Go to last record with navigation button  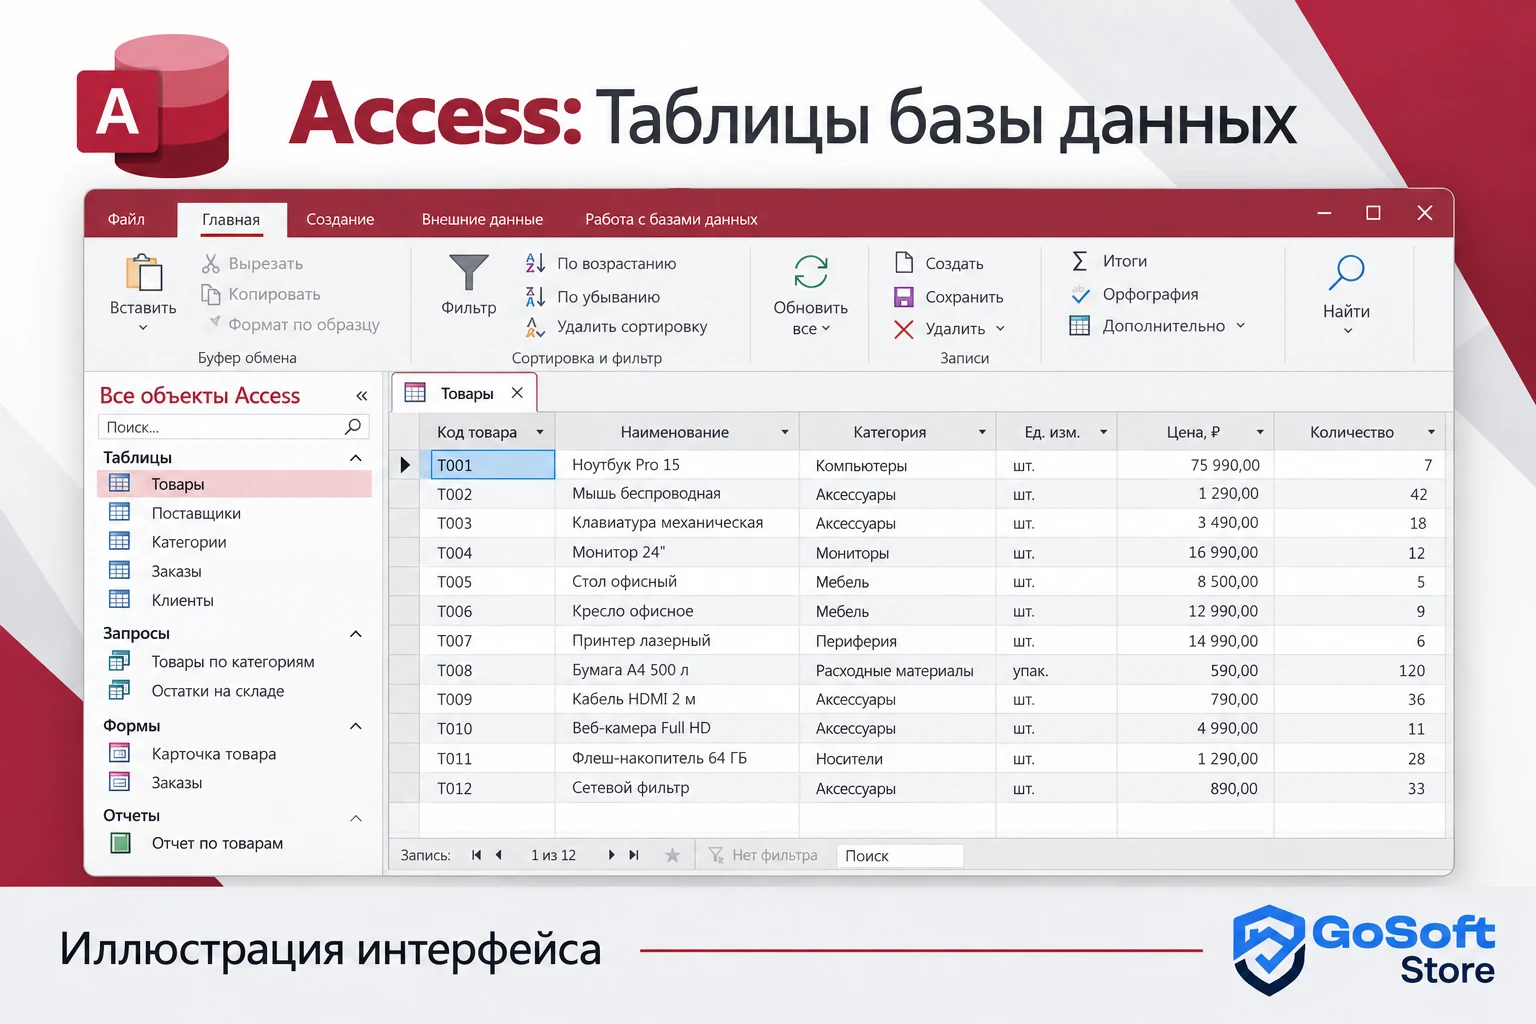click(633, 855)
